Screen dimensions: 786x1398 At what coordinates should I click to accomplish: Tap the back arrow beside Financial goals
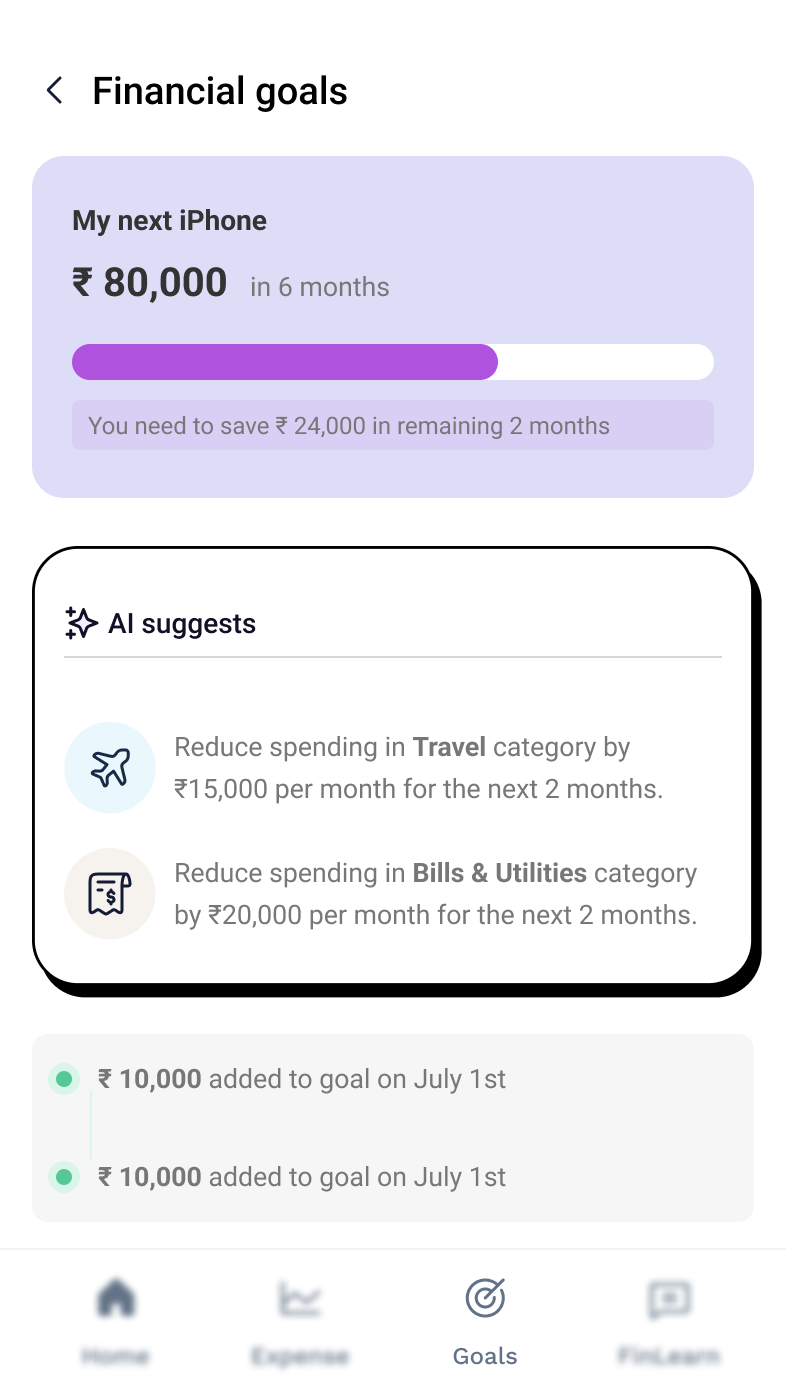(55, 91)
